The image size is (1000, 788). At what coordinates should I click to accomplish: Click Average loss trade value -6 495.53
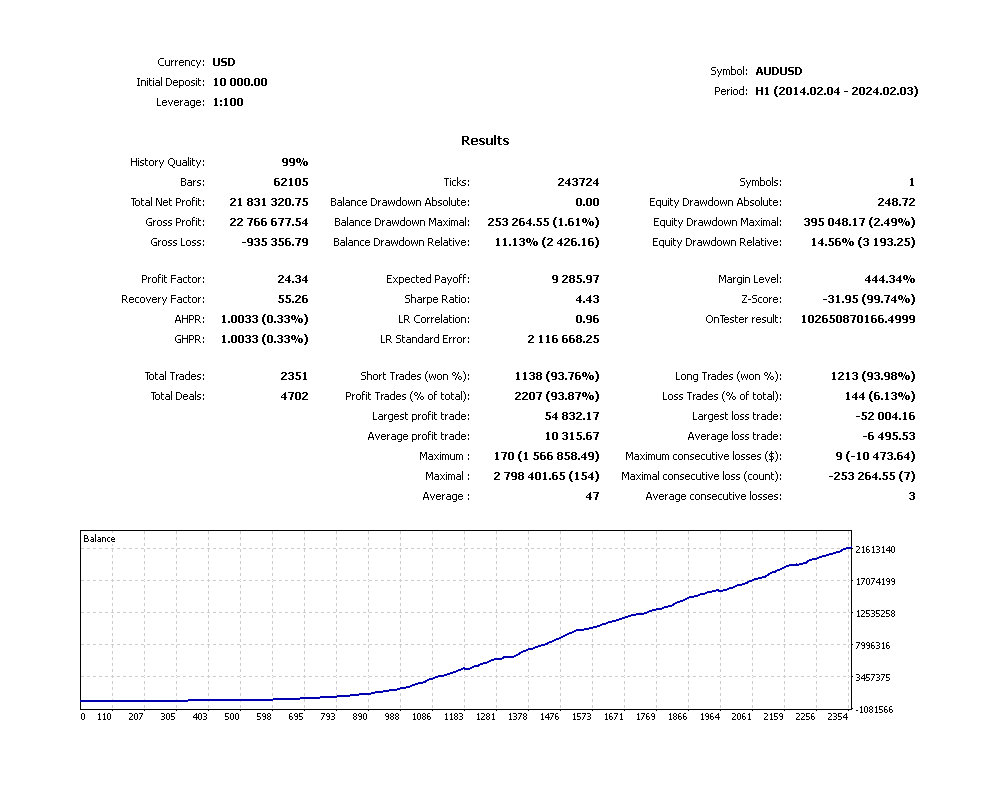(x=888, y=436)
